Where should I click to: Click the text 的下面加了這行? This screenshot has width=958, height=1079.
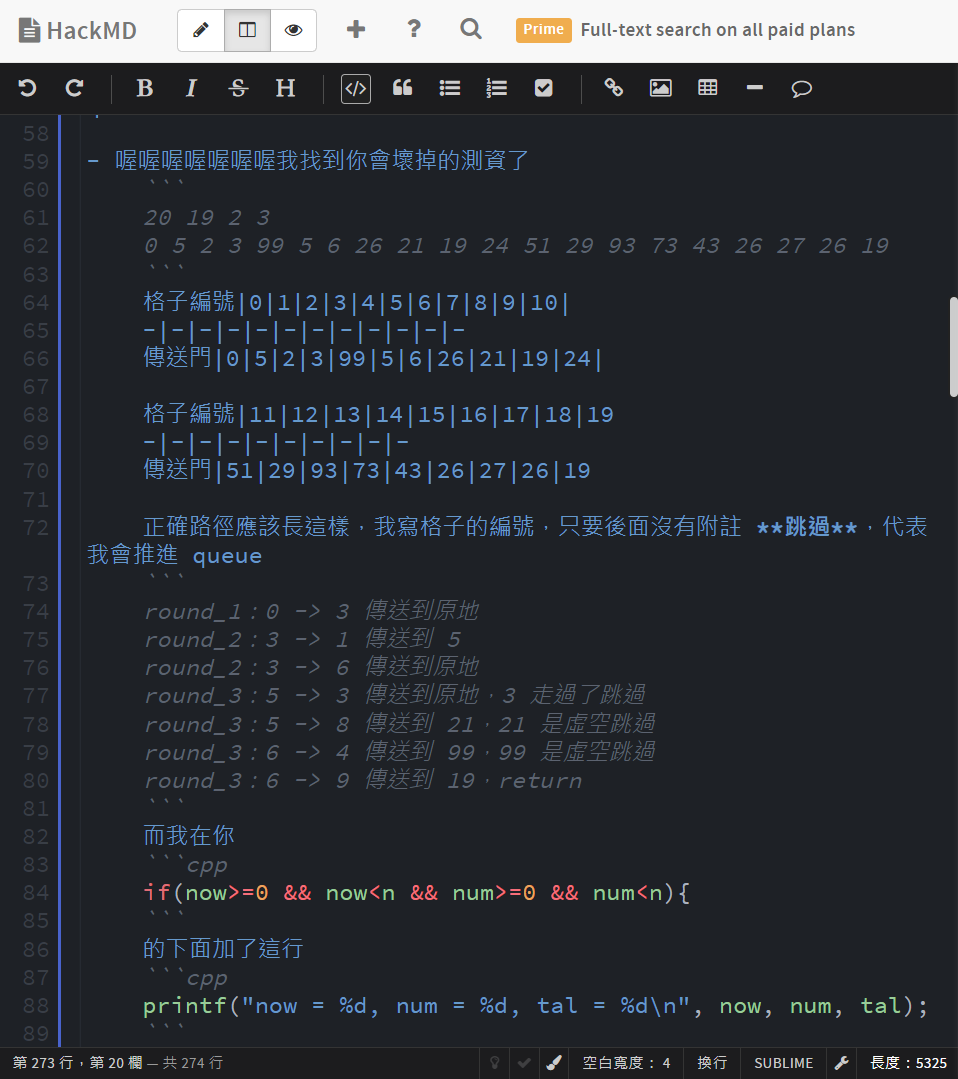(x=223, y=949)
